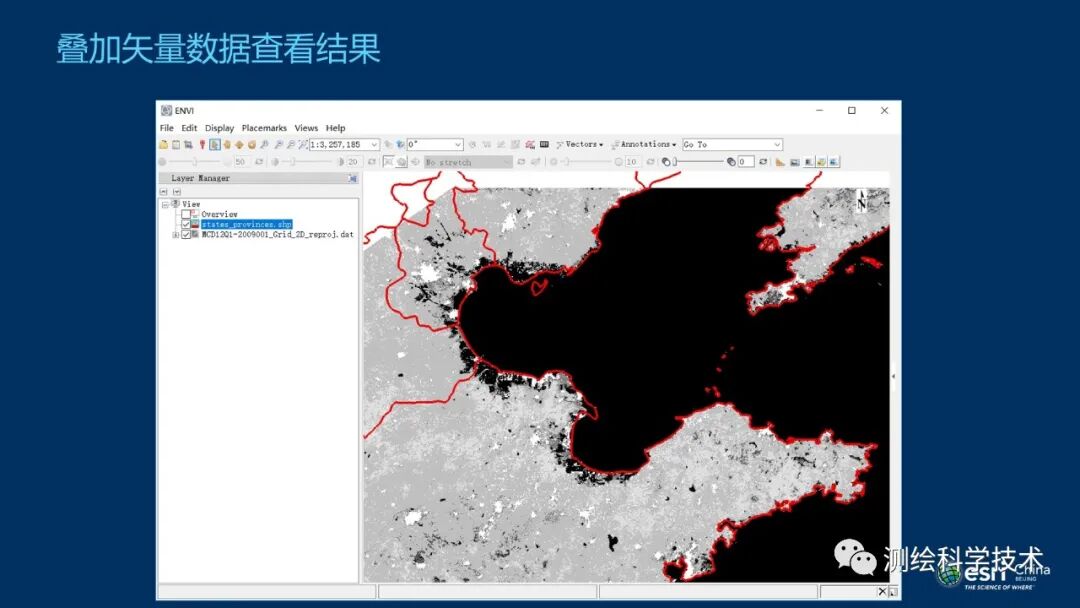Screen dimensions: 1080x608
Task: Select the View tree root label
Action: tap(191, 205)
